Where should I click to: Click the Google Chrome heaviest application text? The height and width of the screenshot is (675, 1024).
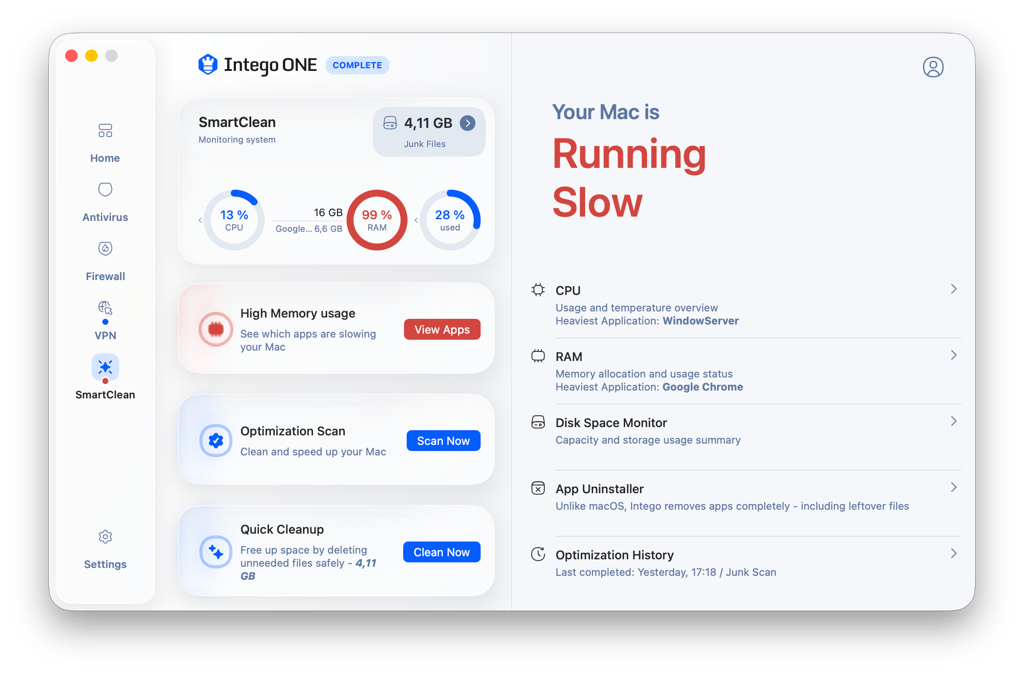tap(703, 387)
